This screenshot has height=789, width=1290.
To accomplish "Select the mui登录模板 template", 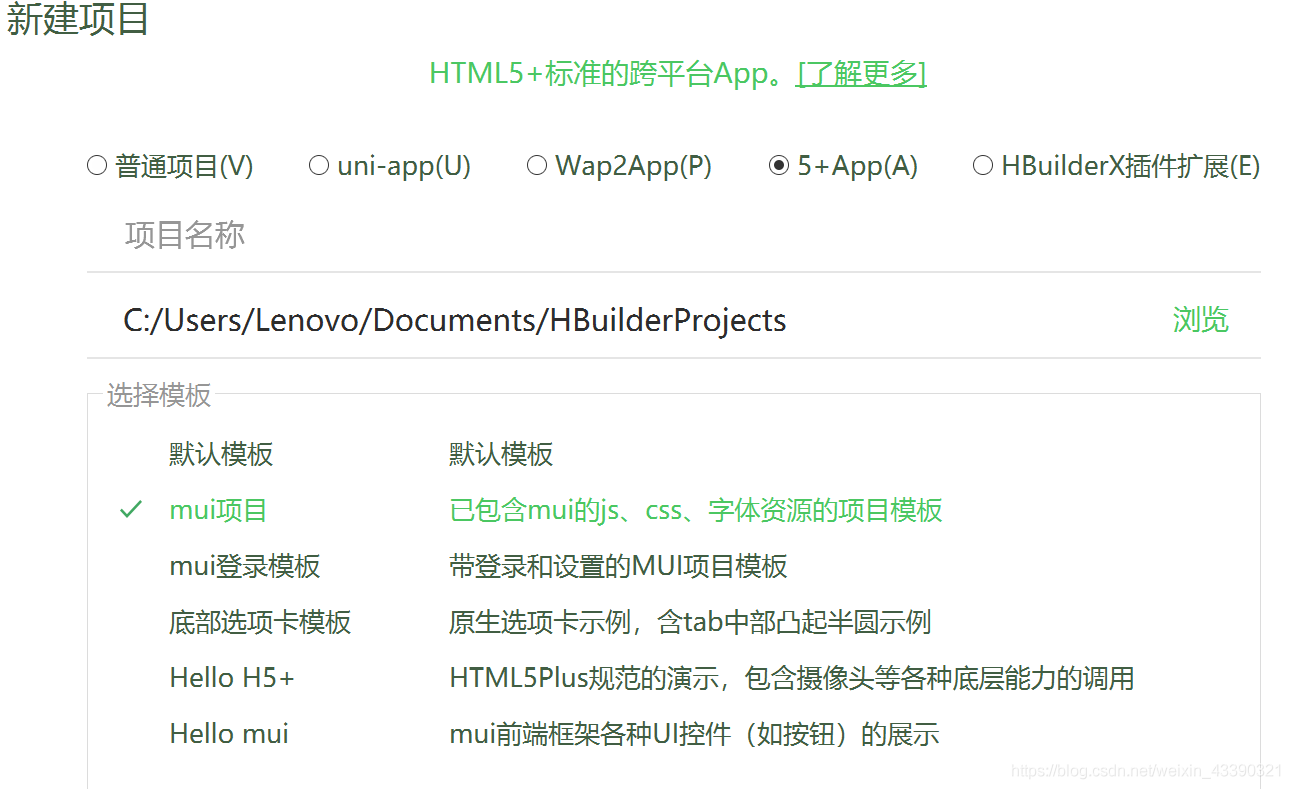I will click(673, 566).
